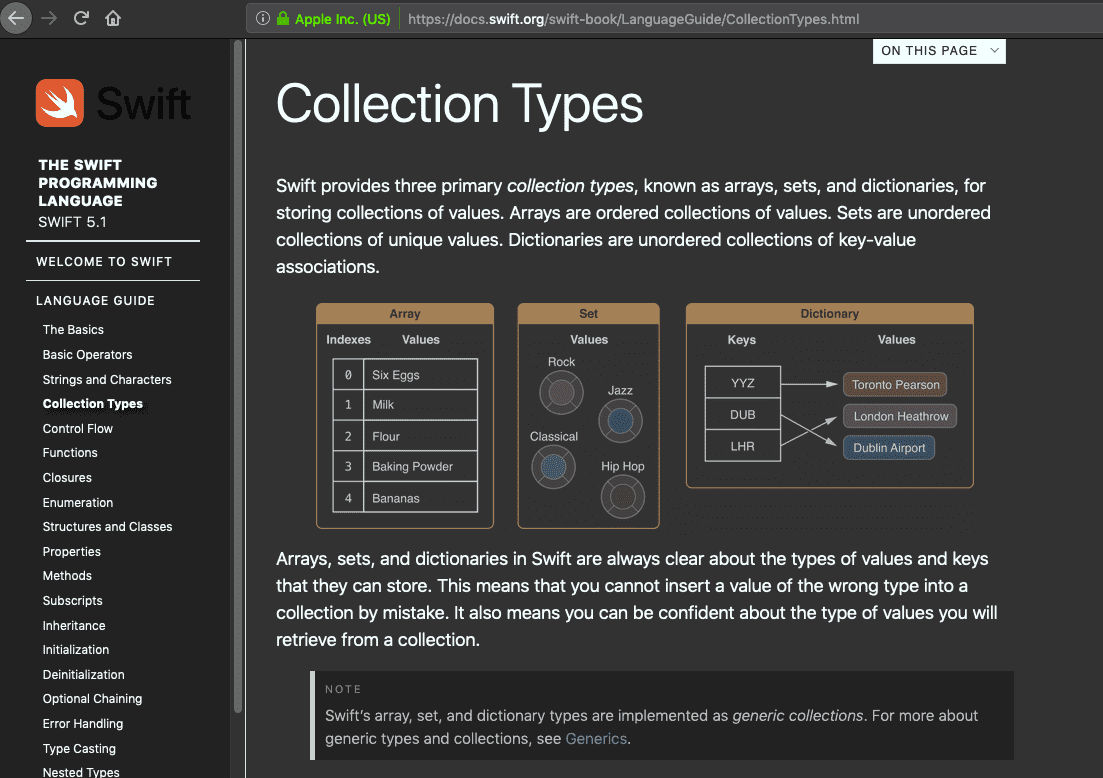Click the orange Swift bird logo

(x=60, y=103)
